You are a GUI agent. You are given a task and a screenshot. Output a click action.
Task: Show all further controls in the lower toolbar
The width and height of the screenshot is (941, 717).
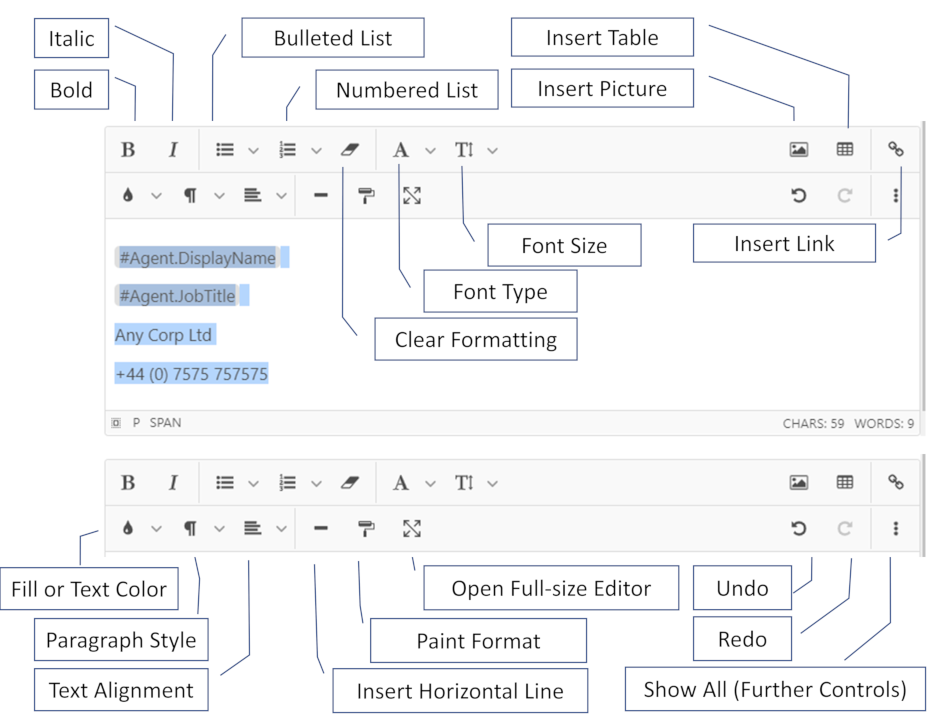[895, 528]
